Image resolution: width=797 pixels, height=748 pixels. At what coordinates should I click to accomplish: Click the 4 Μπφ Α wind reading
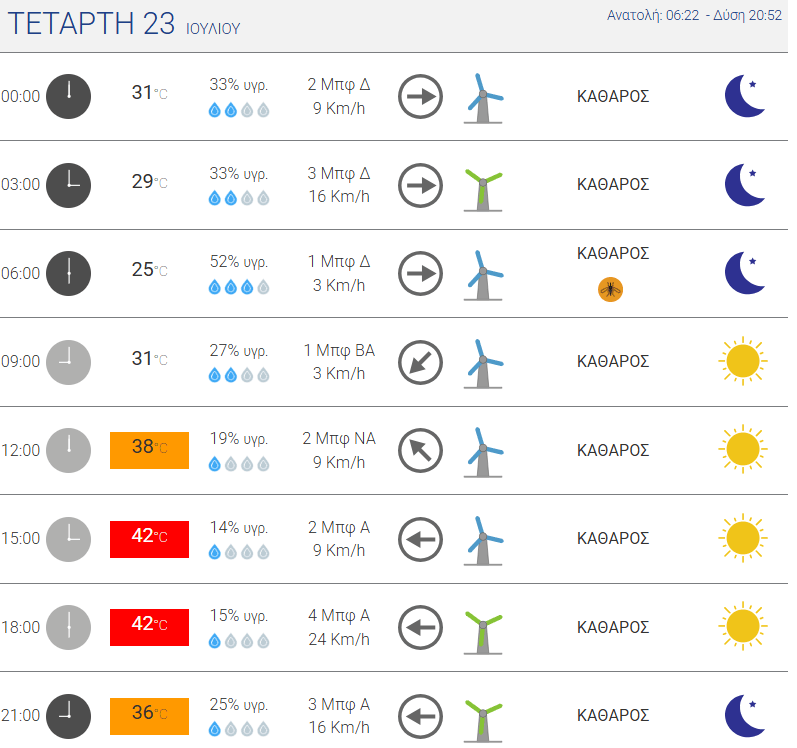click(x=339, y=615)
